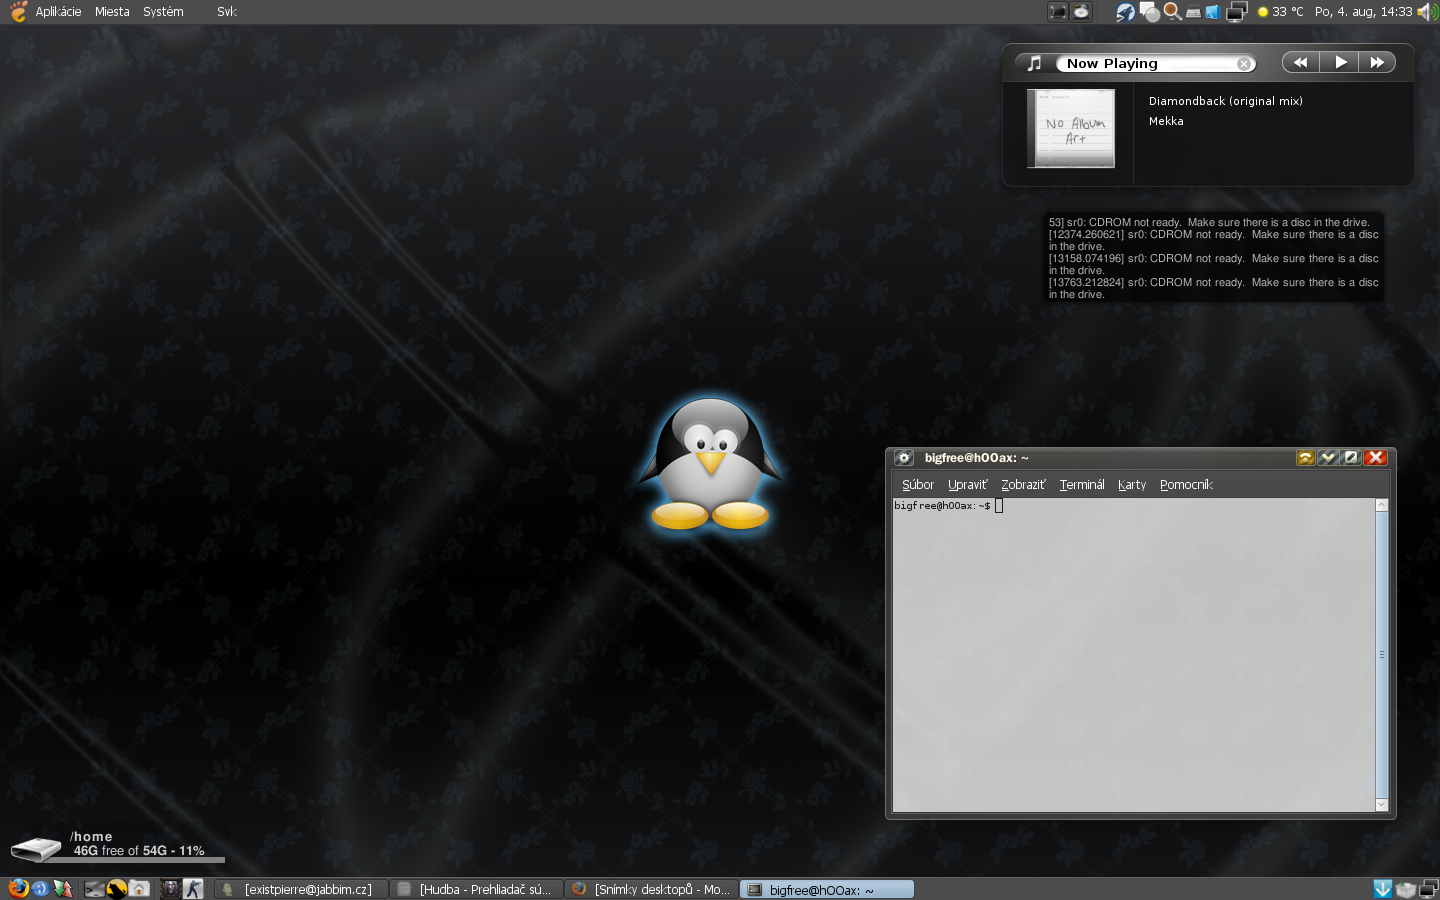Click the Svk keyboard layout indicator
1440x900 pixels.
[x=227, y=12]
